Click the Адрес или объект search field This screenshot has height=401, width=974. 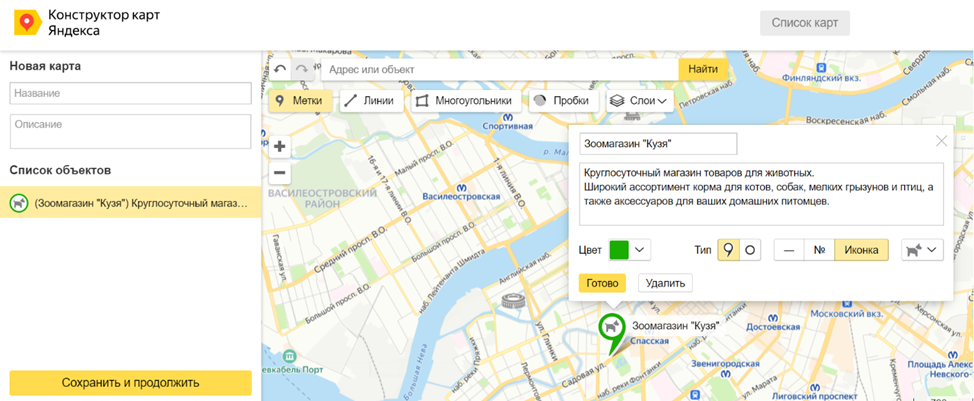pos(500,70)
